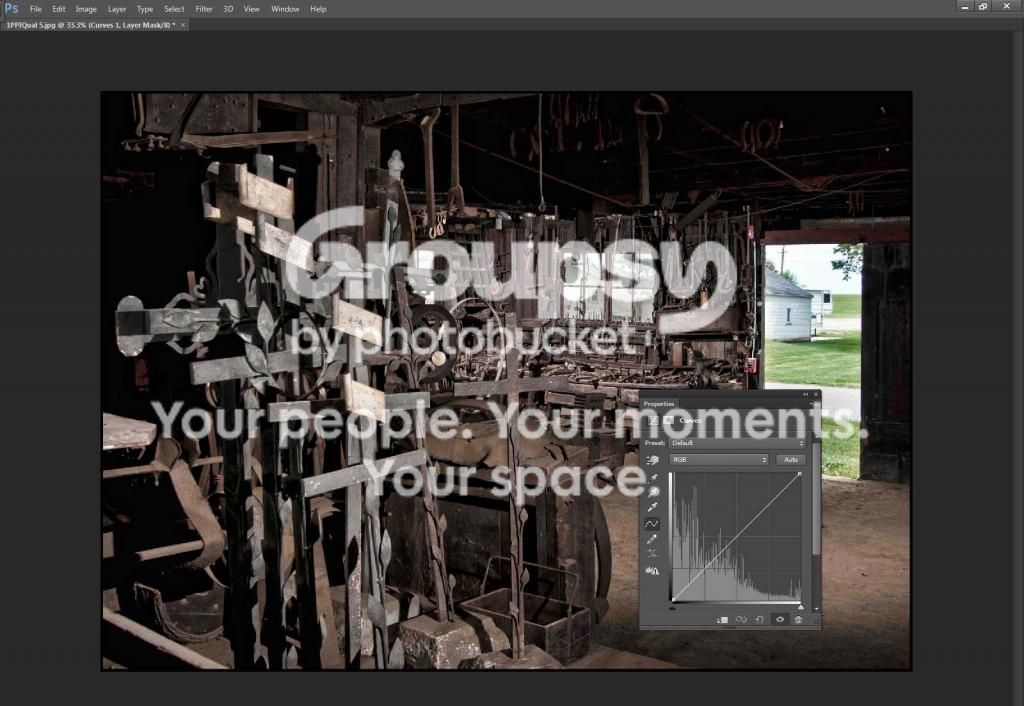Click the Photoshop Ps logo icon

[11, 8]
